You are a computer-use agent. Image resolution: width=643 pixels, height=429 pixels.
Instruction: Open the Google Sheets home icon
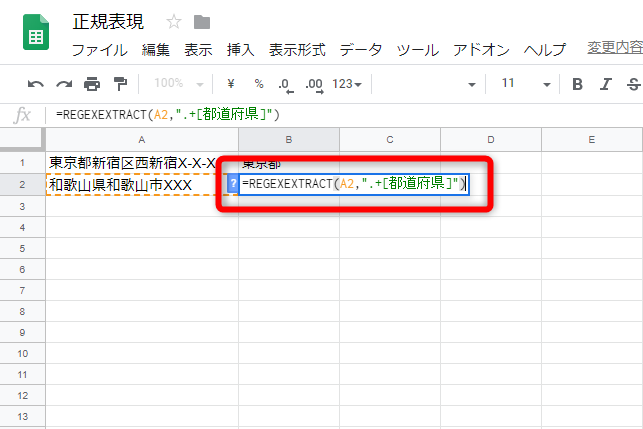[36, 32]
